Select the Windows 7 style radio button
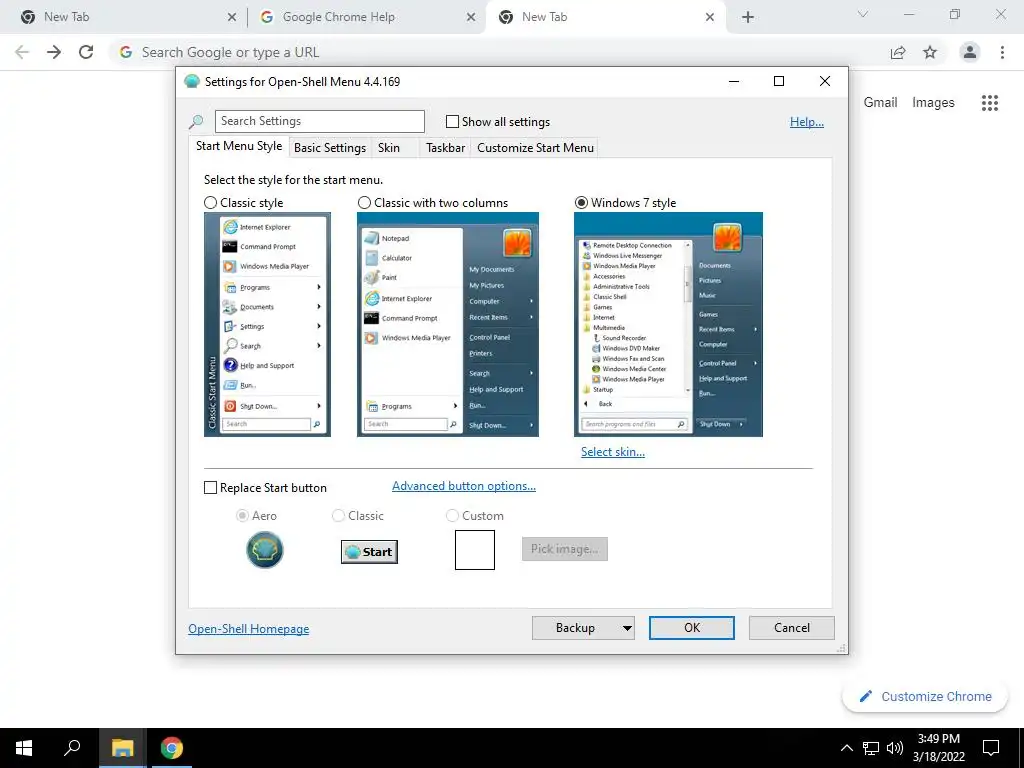The image size is (1024, 768). click(x=581, y=203)
